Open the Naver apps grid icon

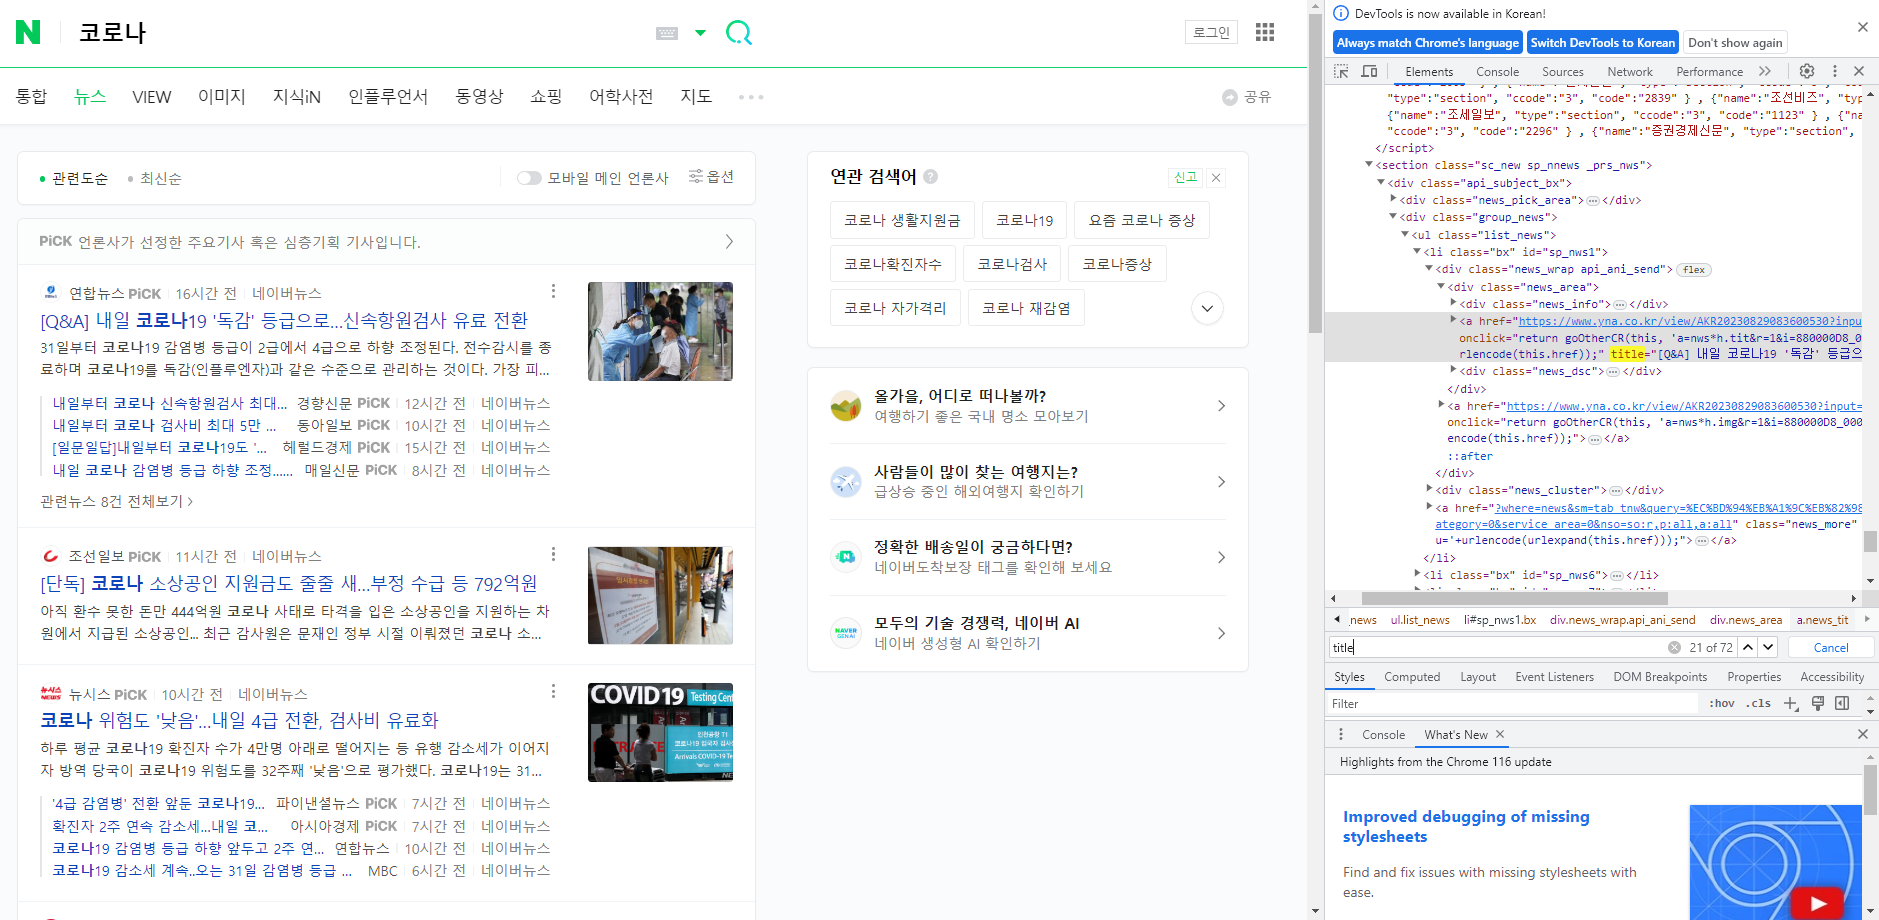point(1265,32)
